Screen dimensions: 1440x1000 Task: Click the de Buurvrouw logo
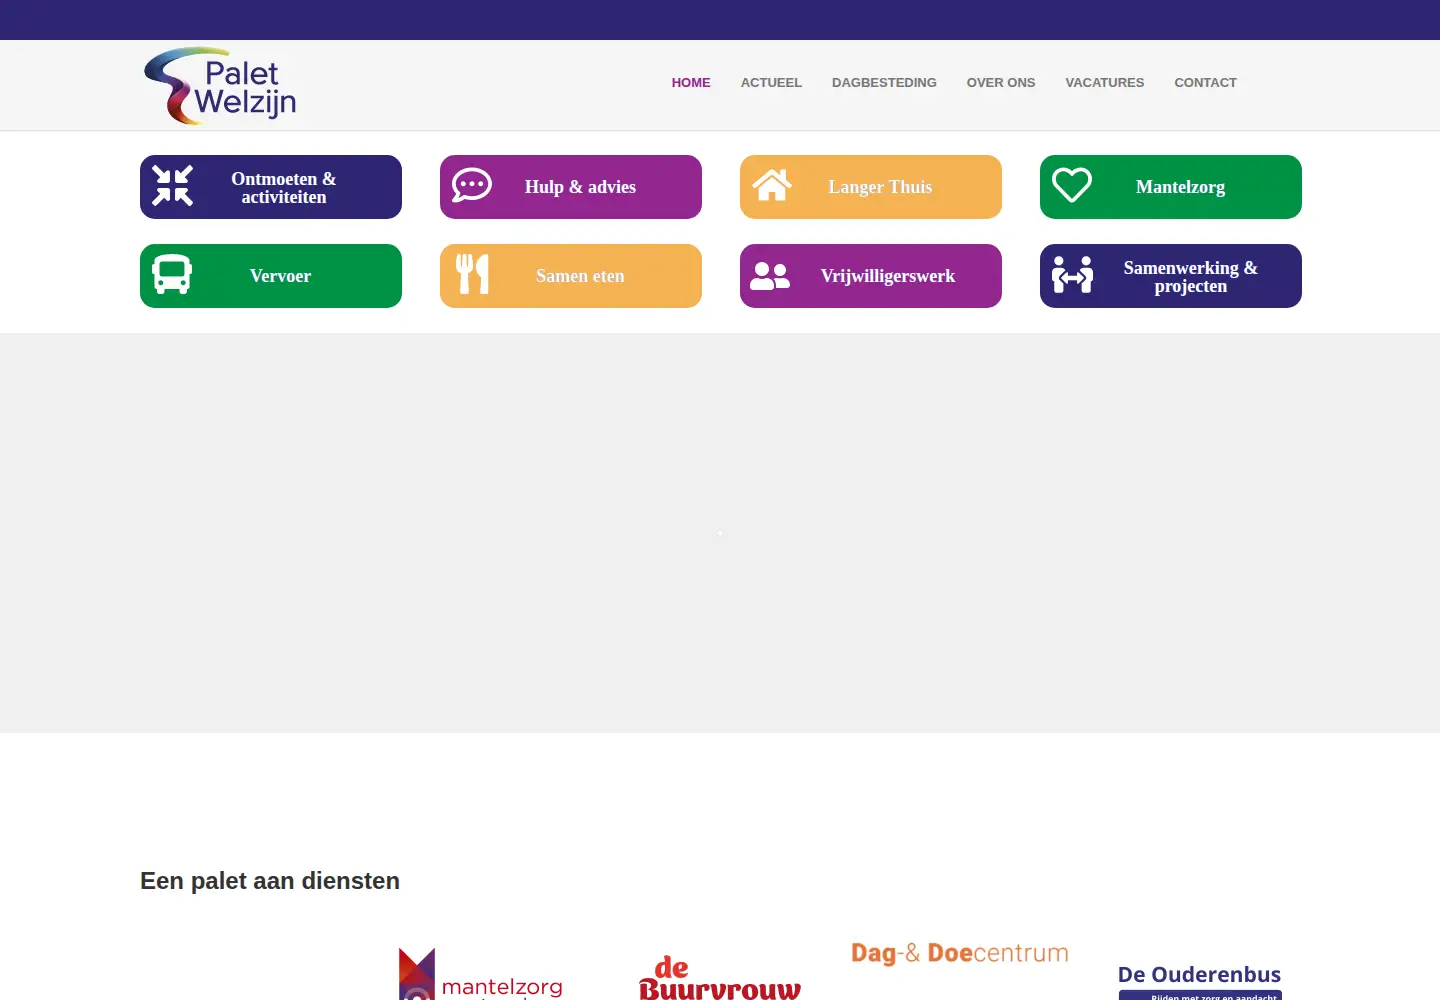[x=720, y=978]
